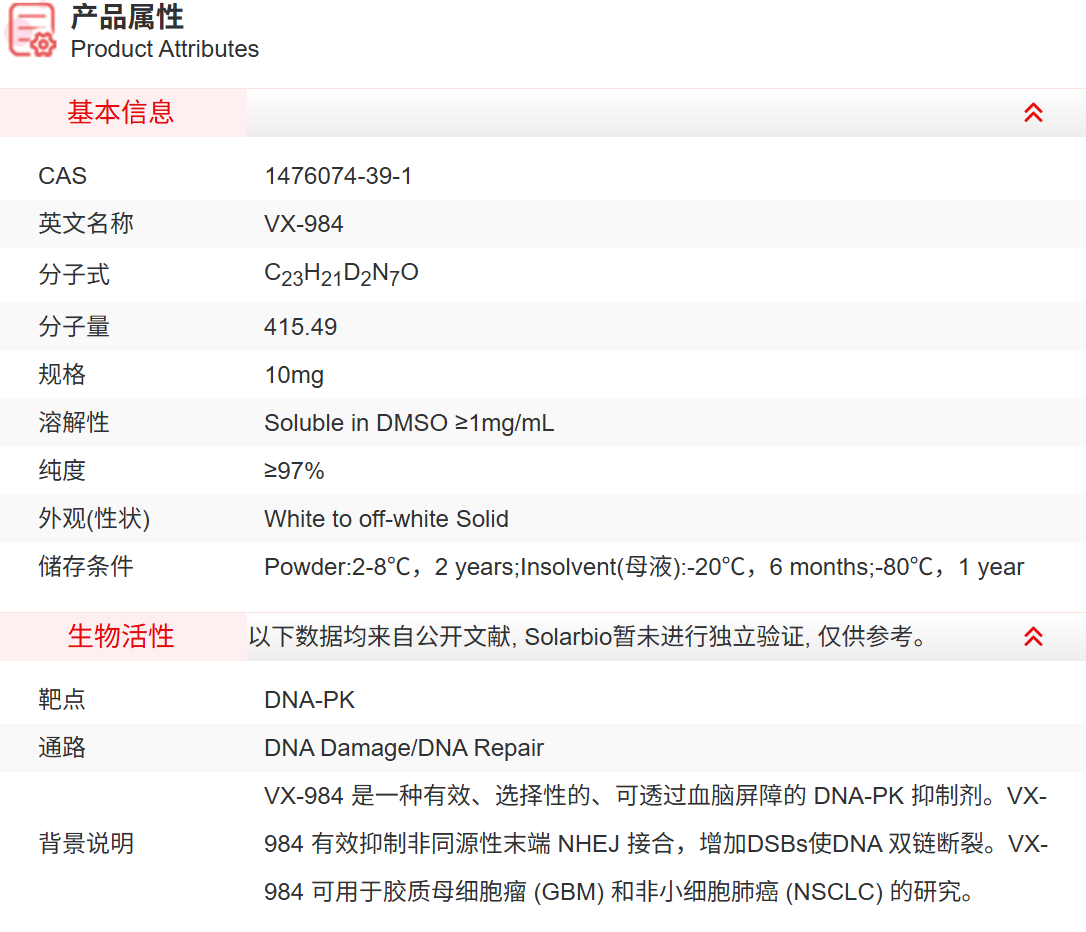The height and width of the screenshot is (932, 1086).
Task: Collapse the 基本信息 section with its chevron
Action: coord(1033,113)
